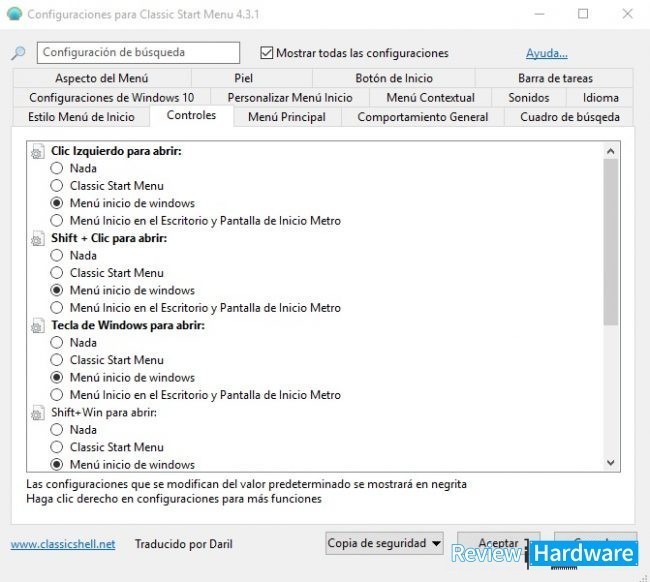Open Configuraciones de Windows 10 tab
Screen dimensions: 650x582
tap(112, 97)
